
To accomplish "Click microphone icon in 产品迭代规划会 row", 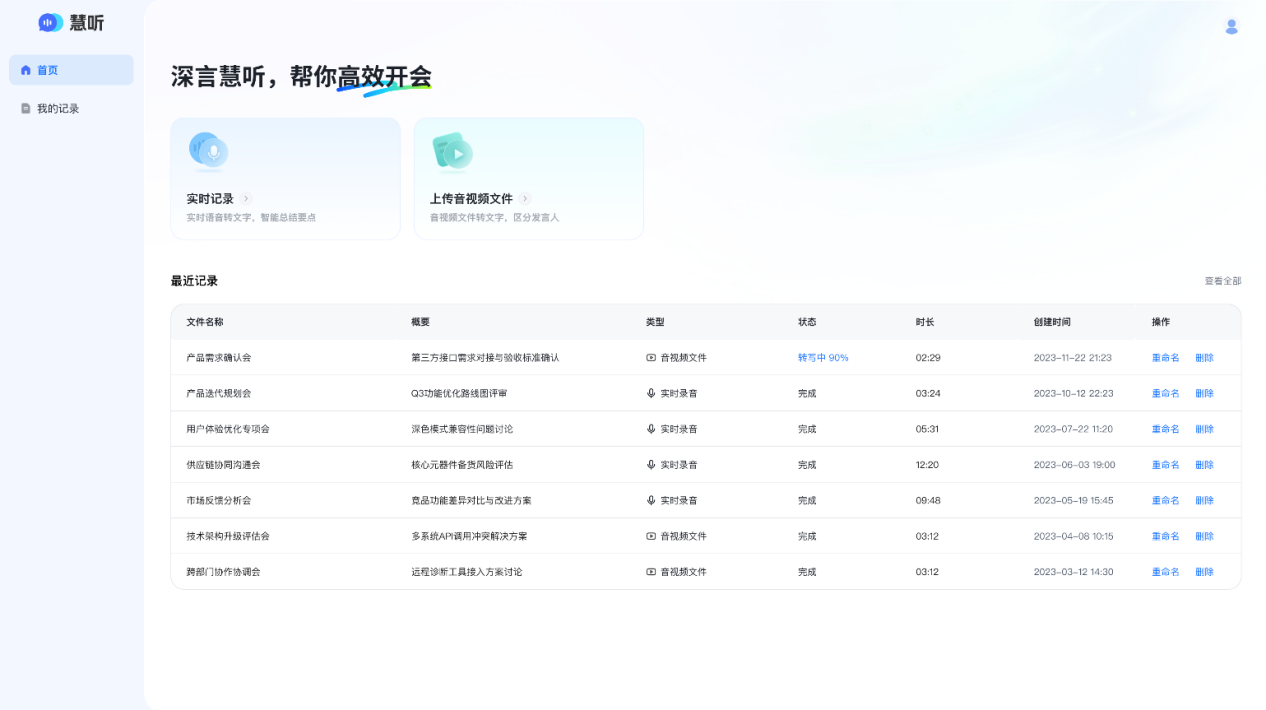I will (x=651, y=394).
